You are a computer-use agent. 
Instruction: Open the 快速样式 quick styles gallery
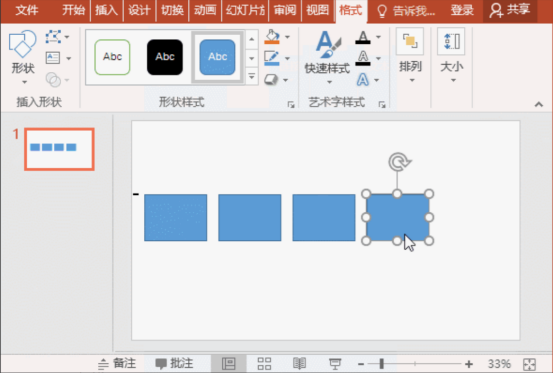327,57
